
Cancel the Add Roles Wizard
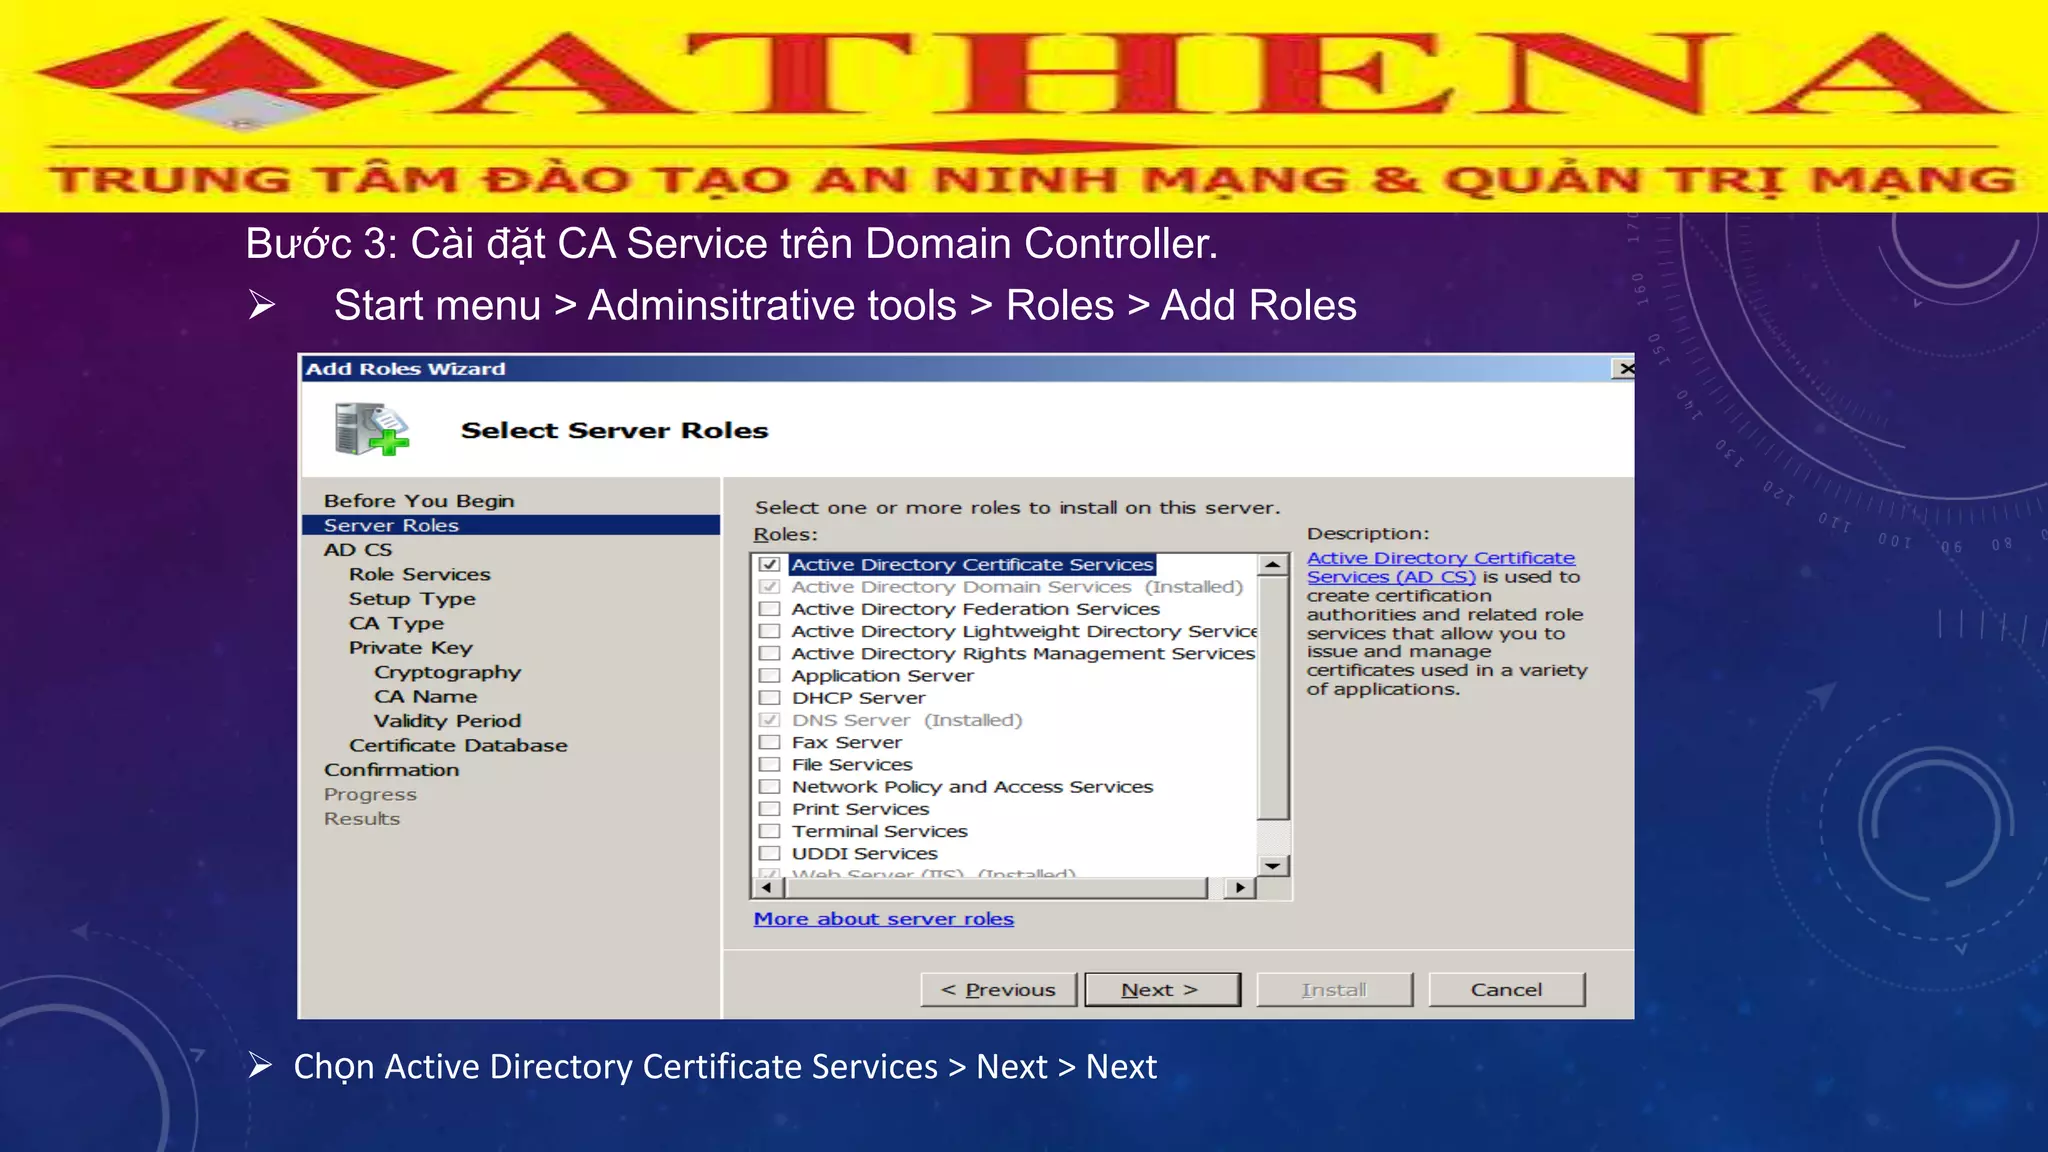click(1506, 989)
